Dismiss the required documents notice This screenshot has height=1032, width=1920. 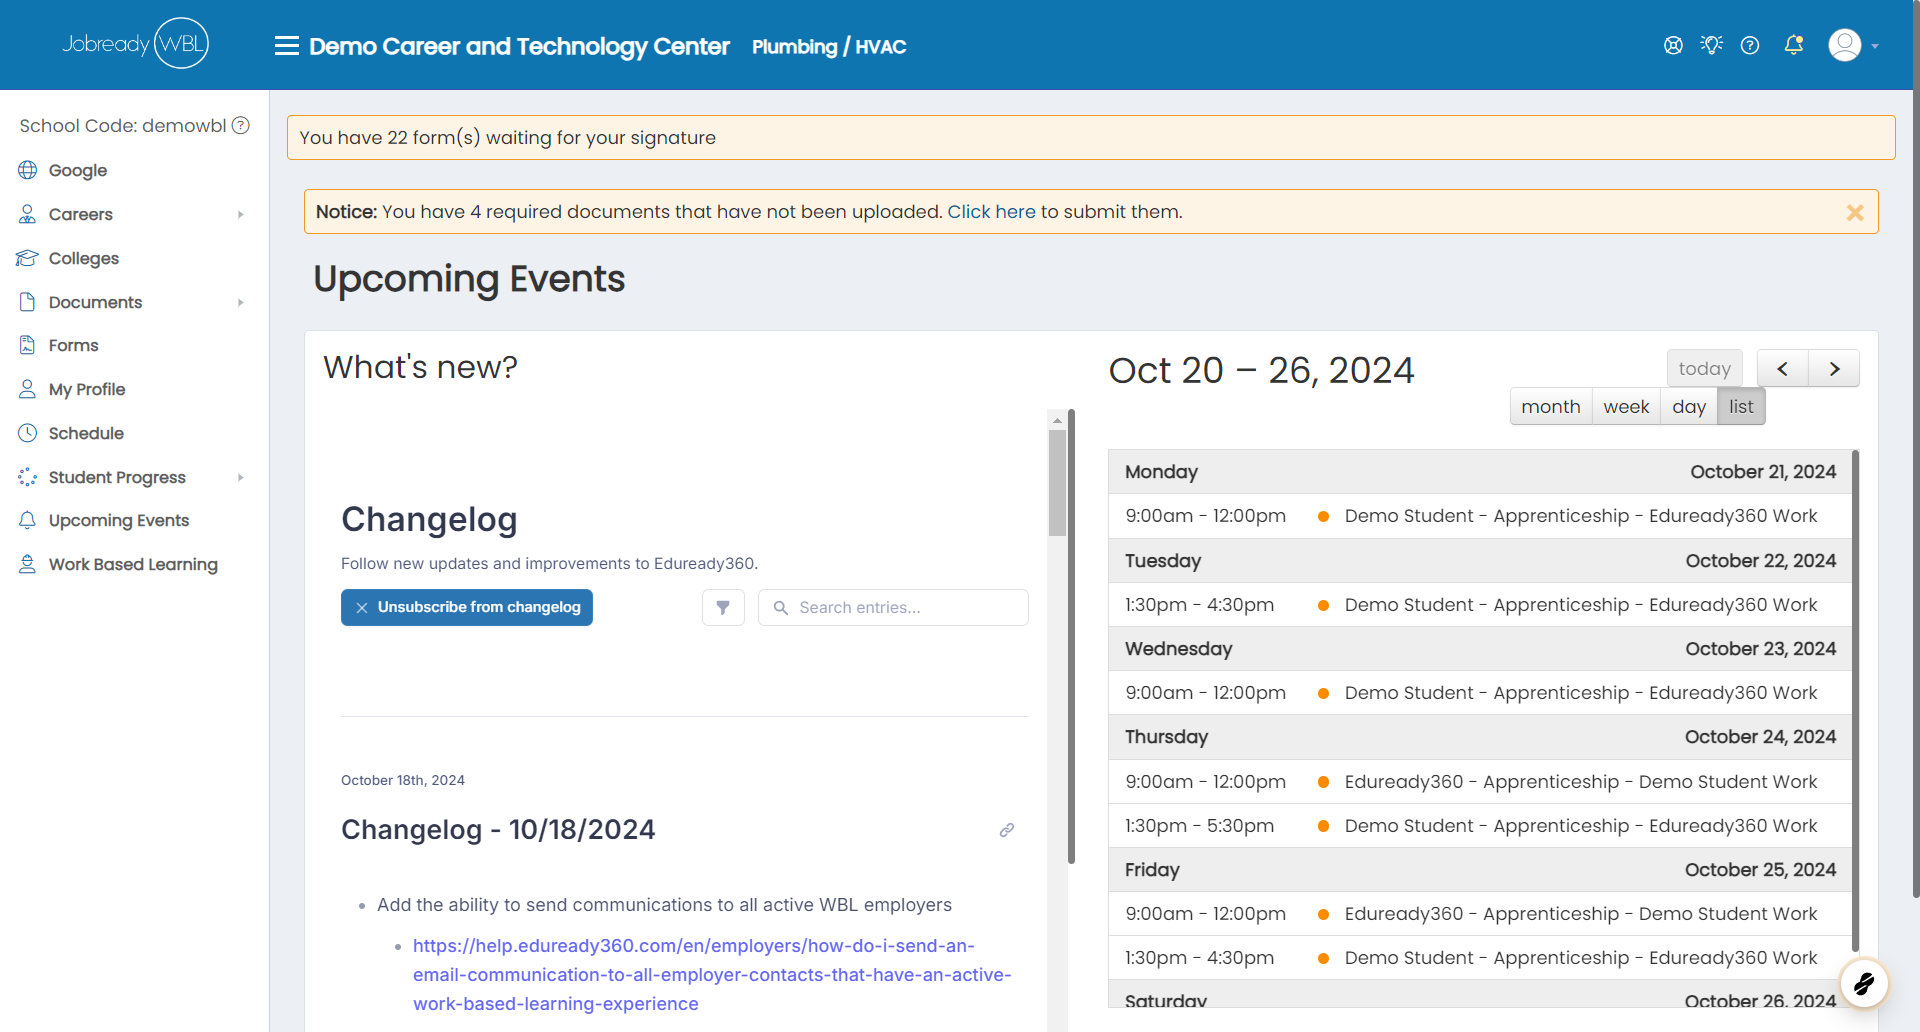pyautogui.click(x=1855, y=212)
